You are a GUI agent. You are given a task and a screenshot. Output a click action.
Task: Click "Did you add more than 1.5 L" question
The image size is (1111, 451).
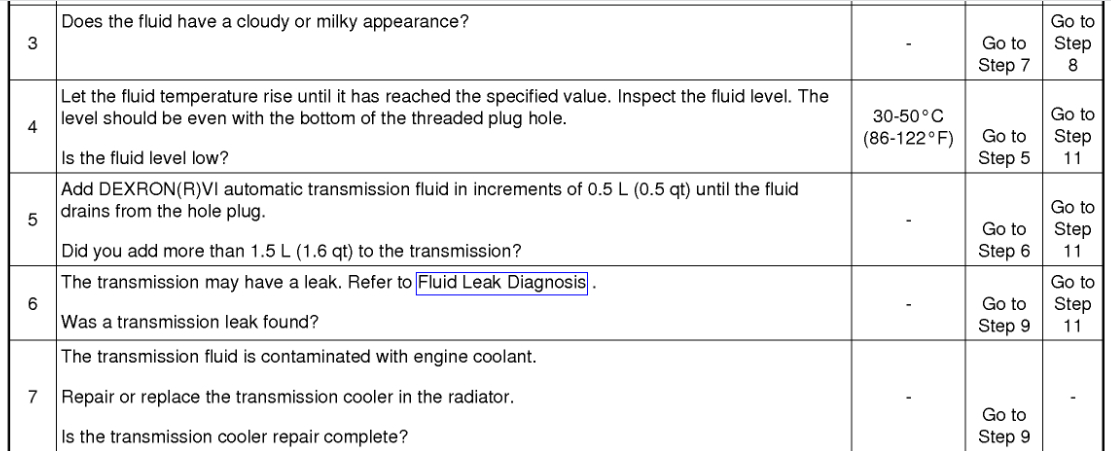(x=291, y=249)
